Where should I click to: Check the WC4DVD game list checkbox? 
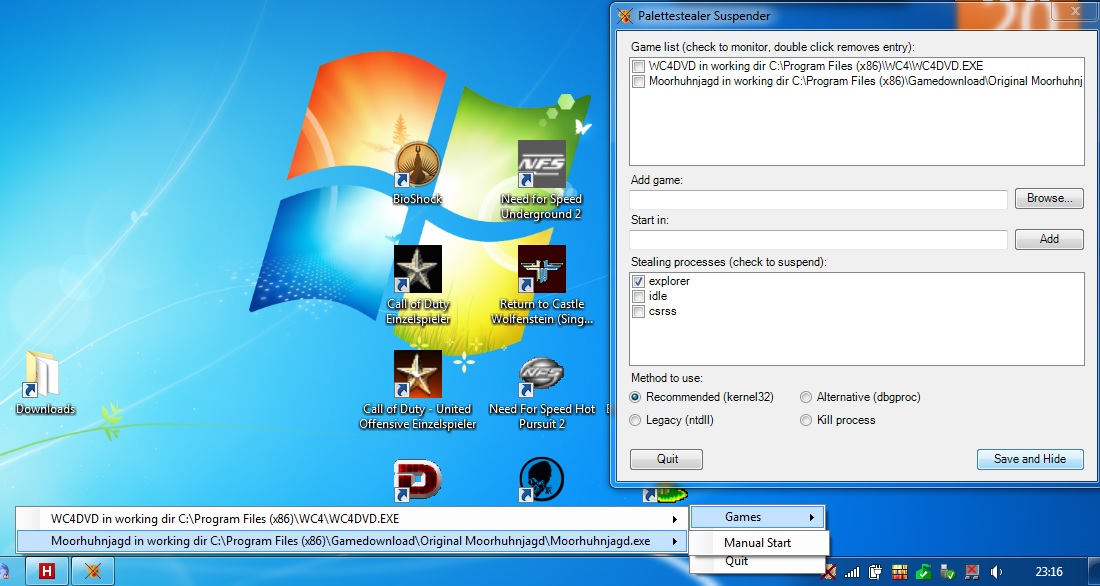point(638,67)
